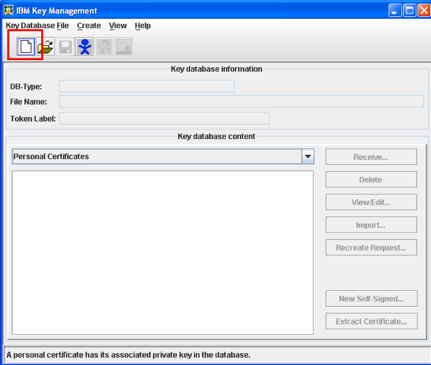Click the Recreate Request... button

pyautogui.click(x=371, y=248)
